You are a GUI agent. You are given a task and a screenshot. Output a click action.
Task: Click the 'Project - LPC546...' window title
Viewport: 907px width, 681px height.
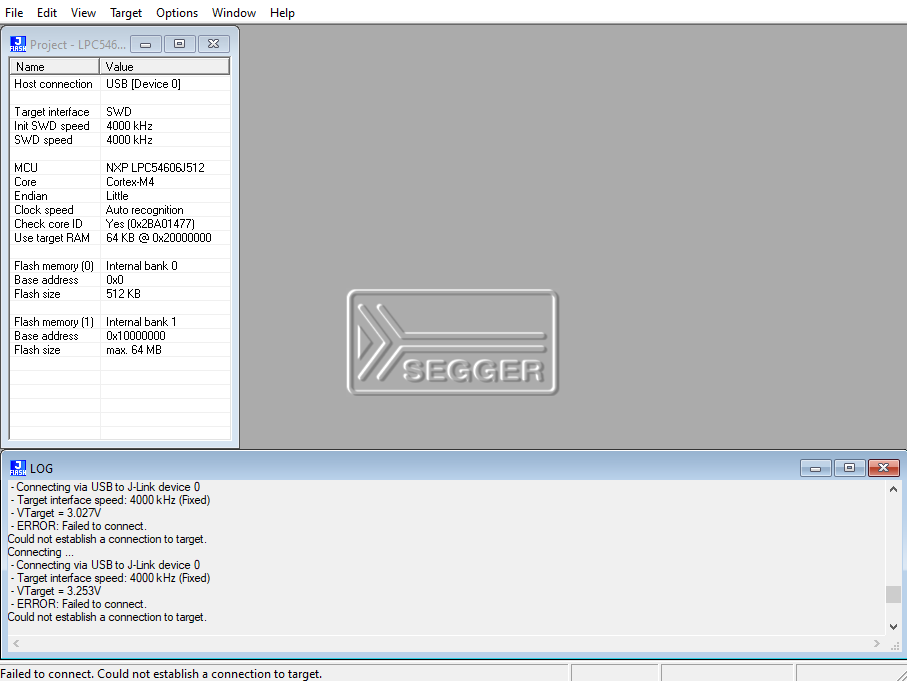click(78, 45)
